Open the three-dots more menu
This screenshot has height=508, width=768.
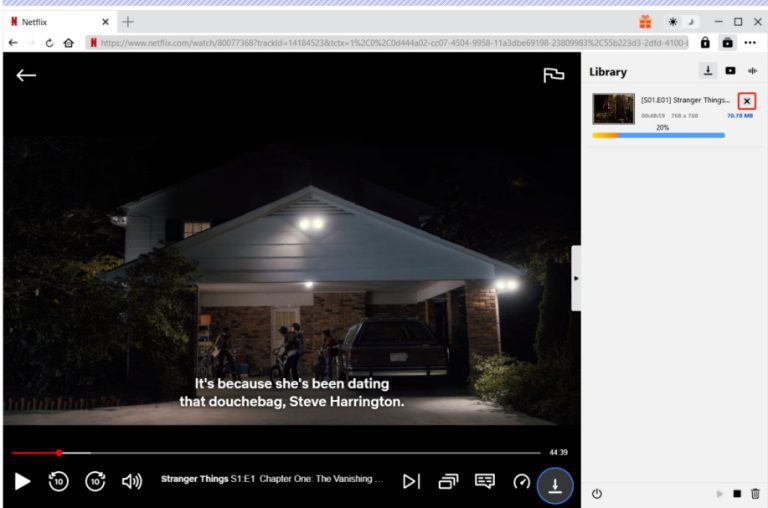[750, 43]
